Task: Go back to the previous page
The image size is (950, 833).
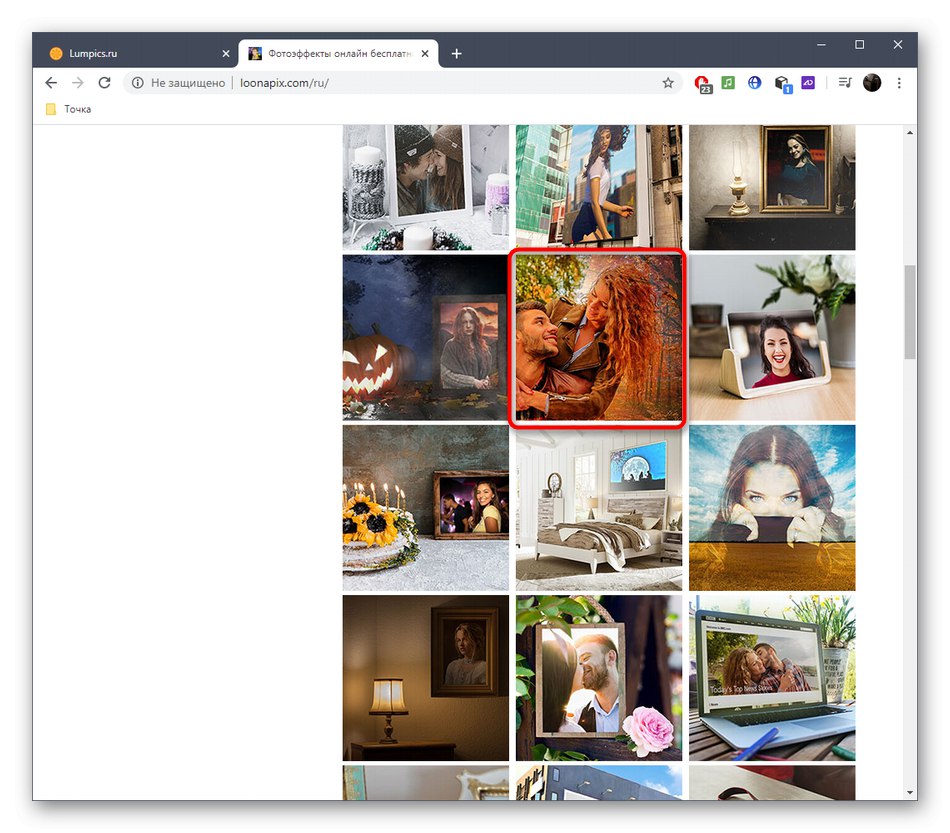Action: [51, 83]
